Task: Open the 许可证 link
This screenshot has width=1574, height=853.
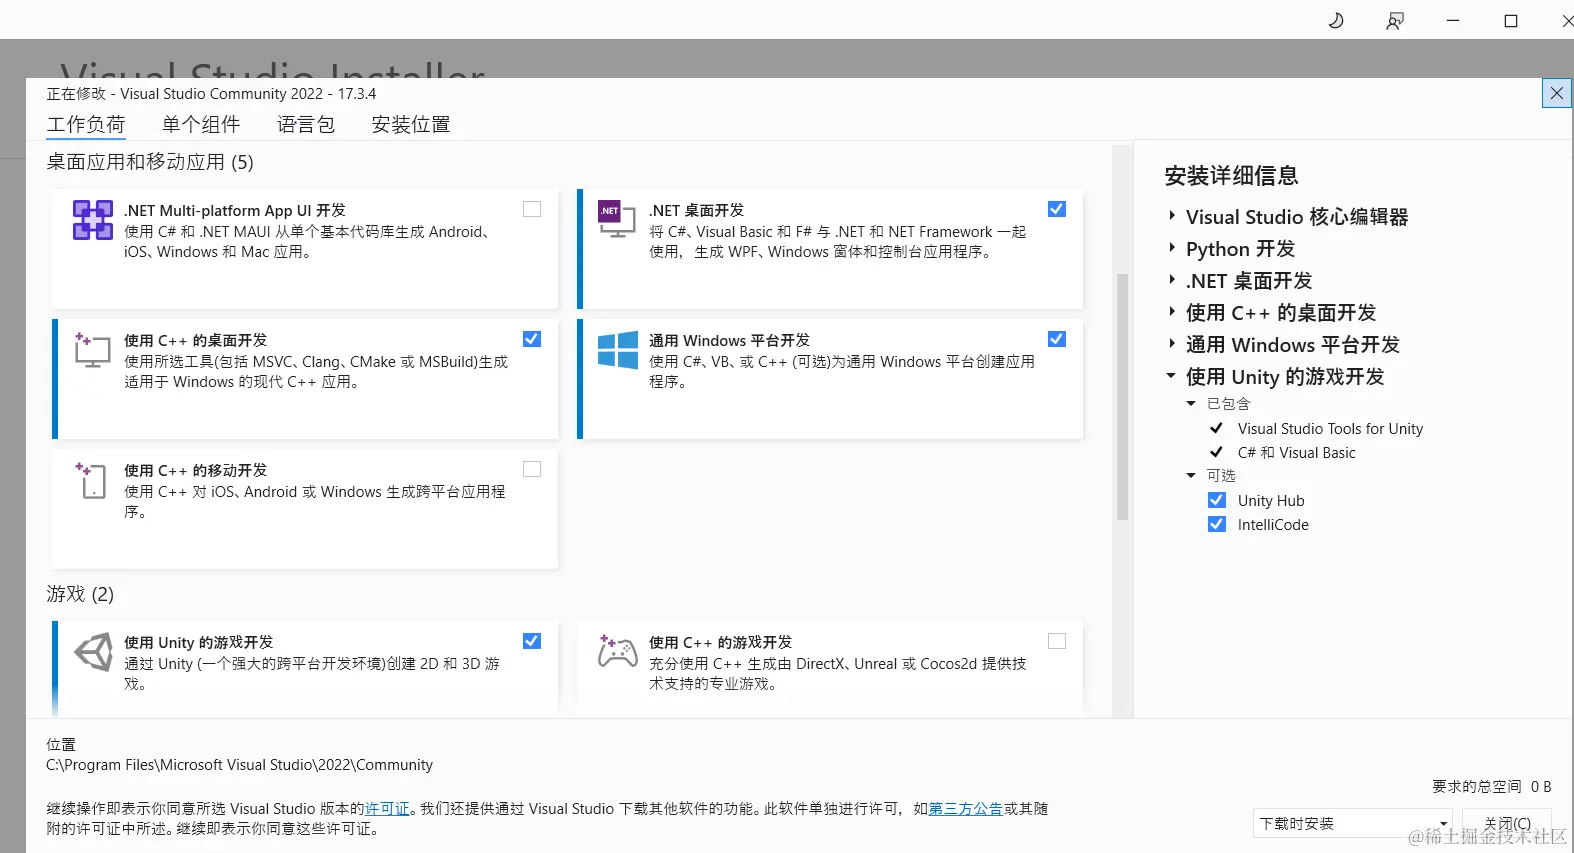Action: click(387, 808)
